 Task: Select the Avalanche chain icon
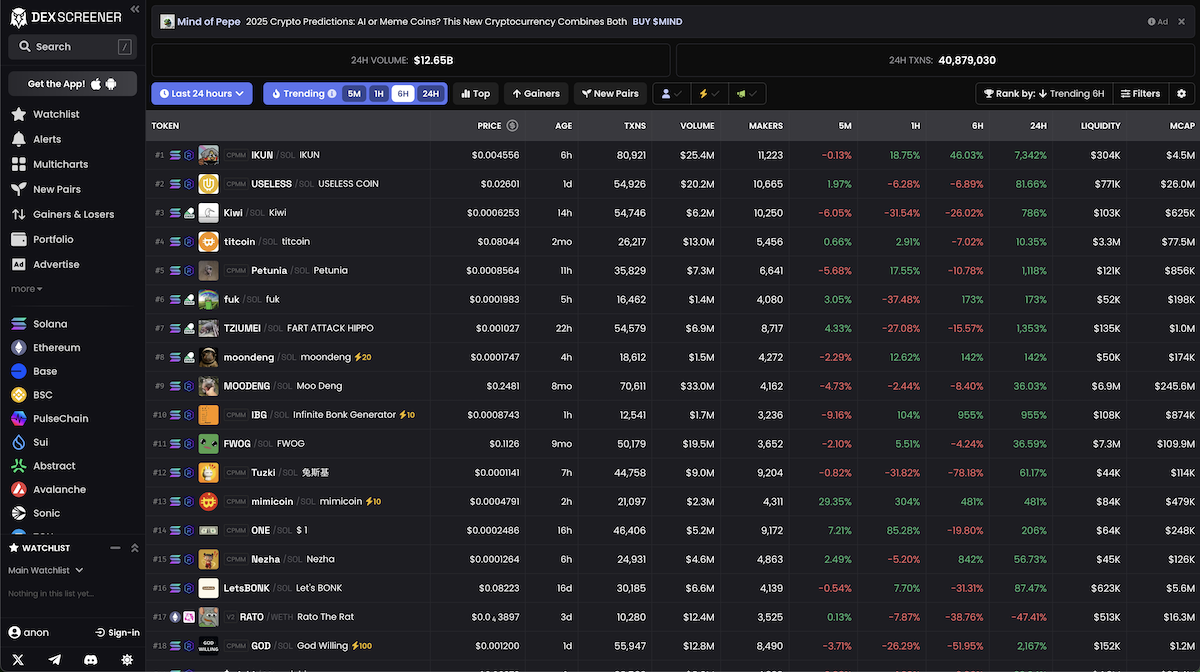point(18,489)
